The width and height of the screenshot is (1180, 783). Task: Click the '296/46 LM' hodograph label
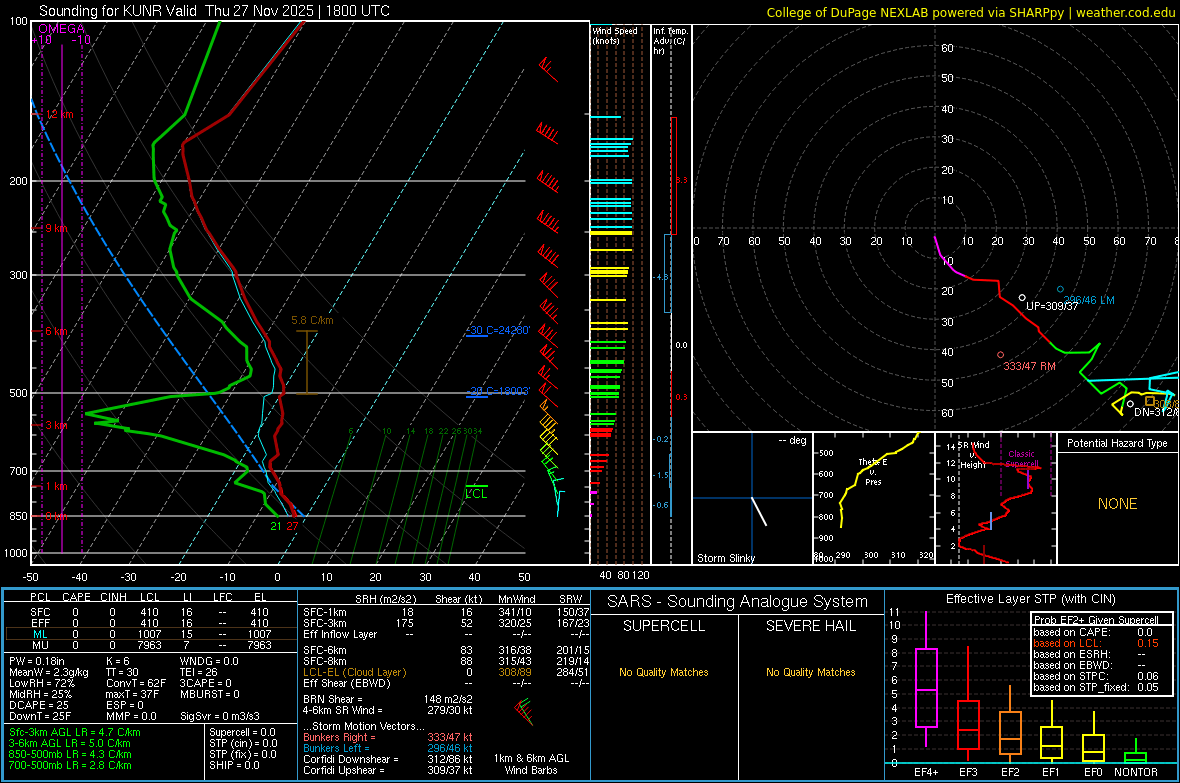click(x=1089, y=300)
